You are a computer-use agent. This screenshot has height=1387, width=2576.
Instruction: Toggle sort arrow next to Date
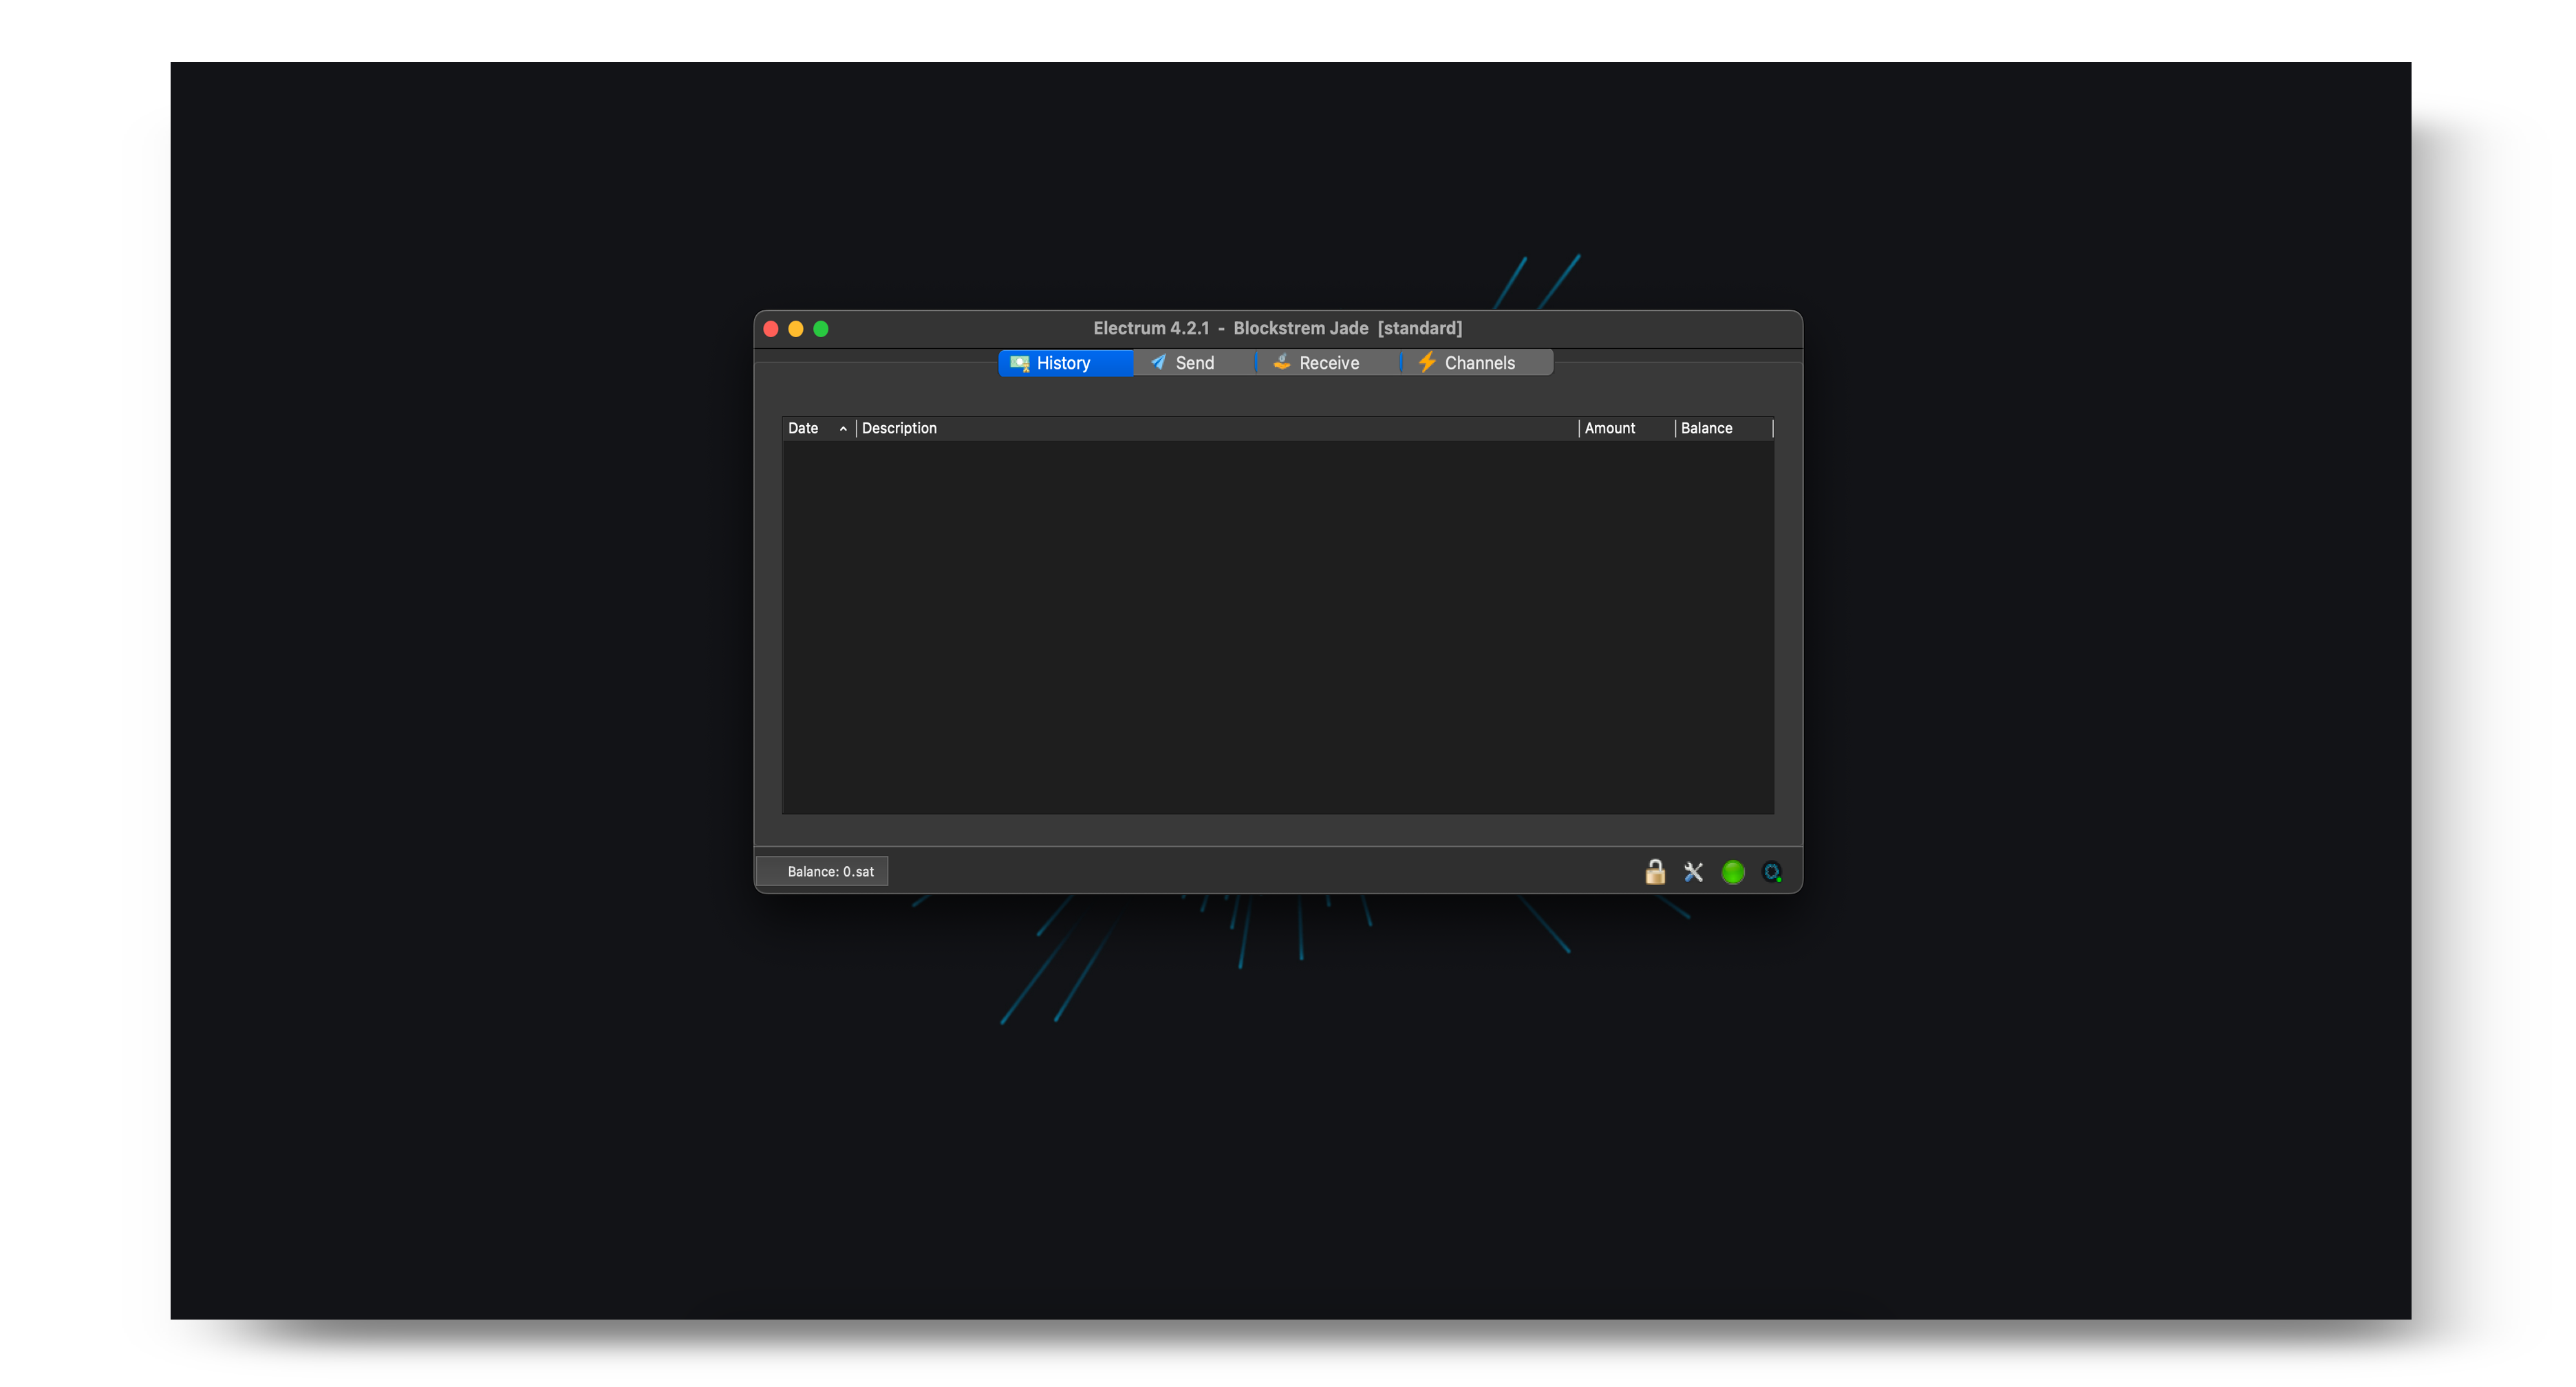coord(843,428)
